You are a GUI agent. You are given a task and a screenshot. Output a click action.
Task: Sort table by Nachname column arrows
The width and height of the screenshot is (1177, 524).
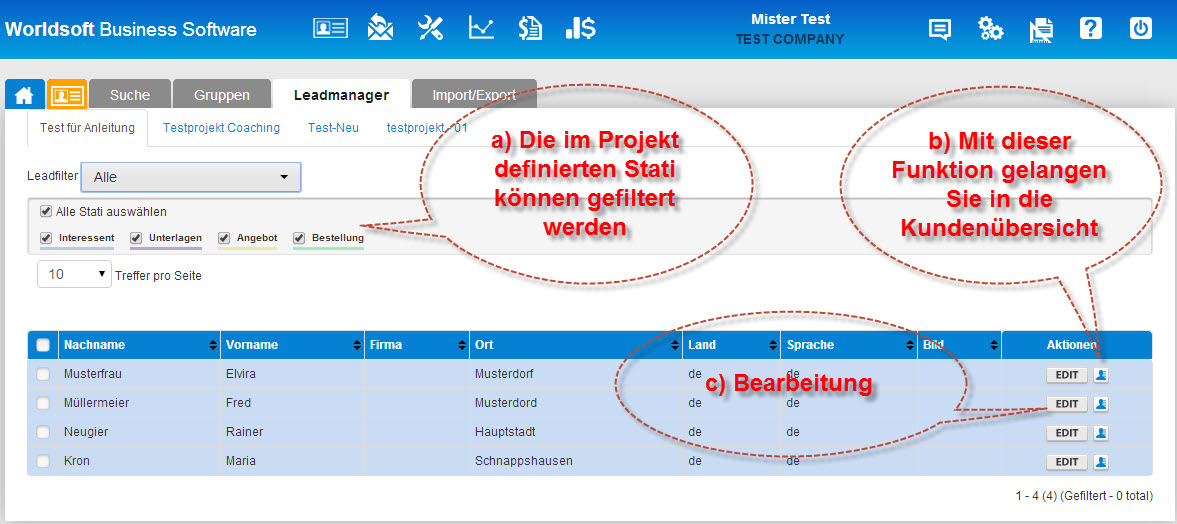tap(212, 345)
